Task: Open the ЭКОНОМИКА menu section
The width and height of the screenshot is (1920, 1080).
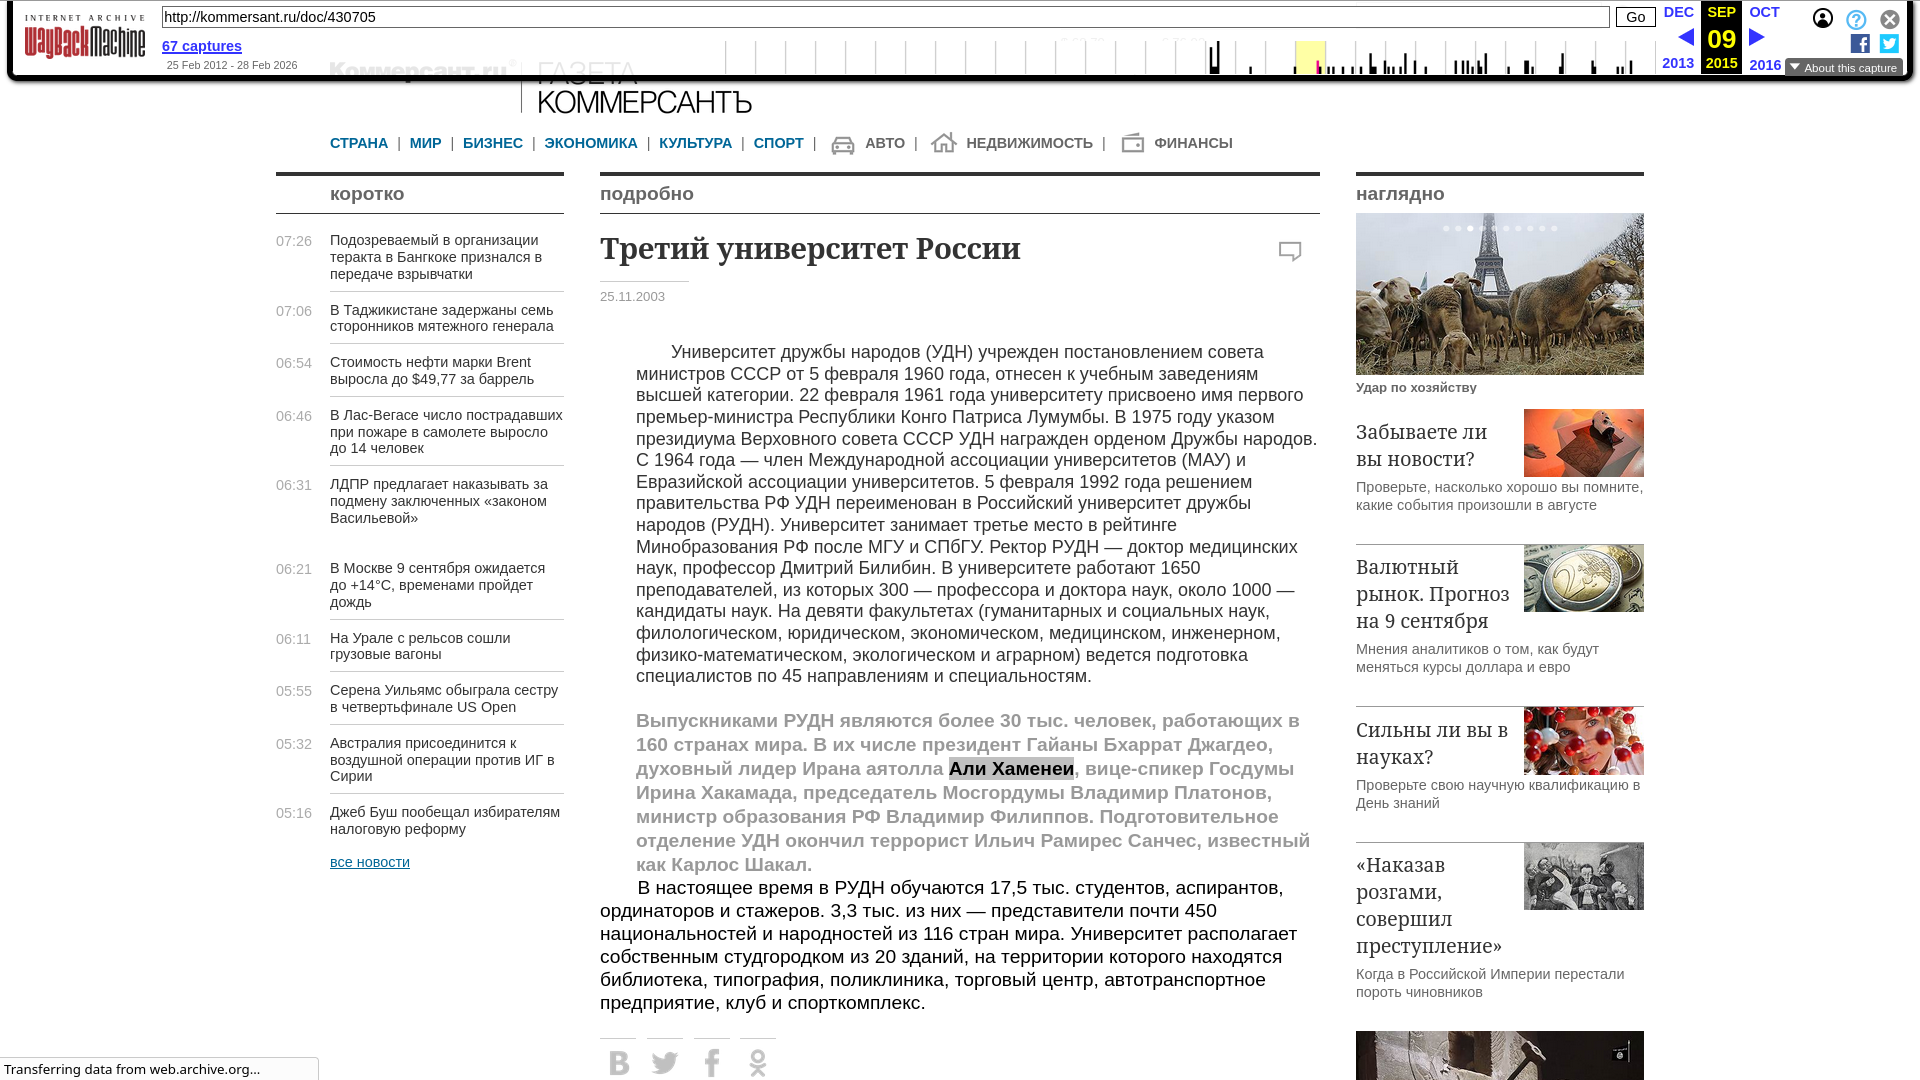Action: 591,144
